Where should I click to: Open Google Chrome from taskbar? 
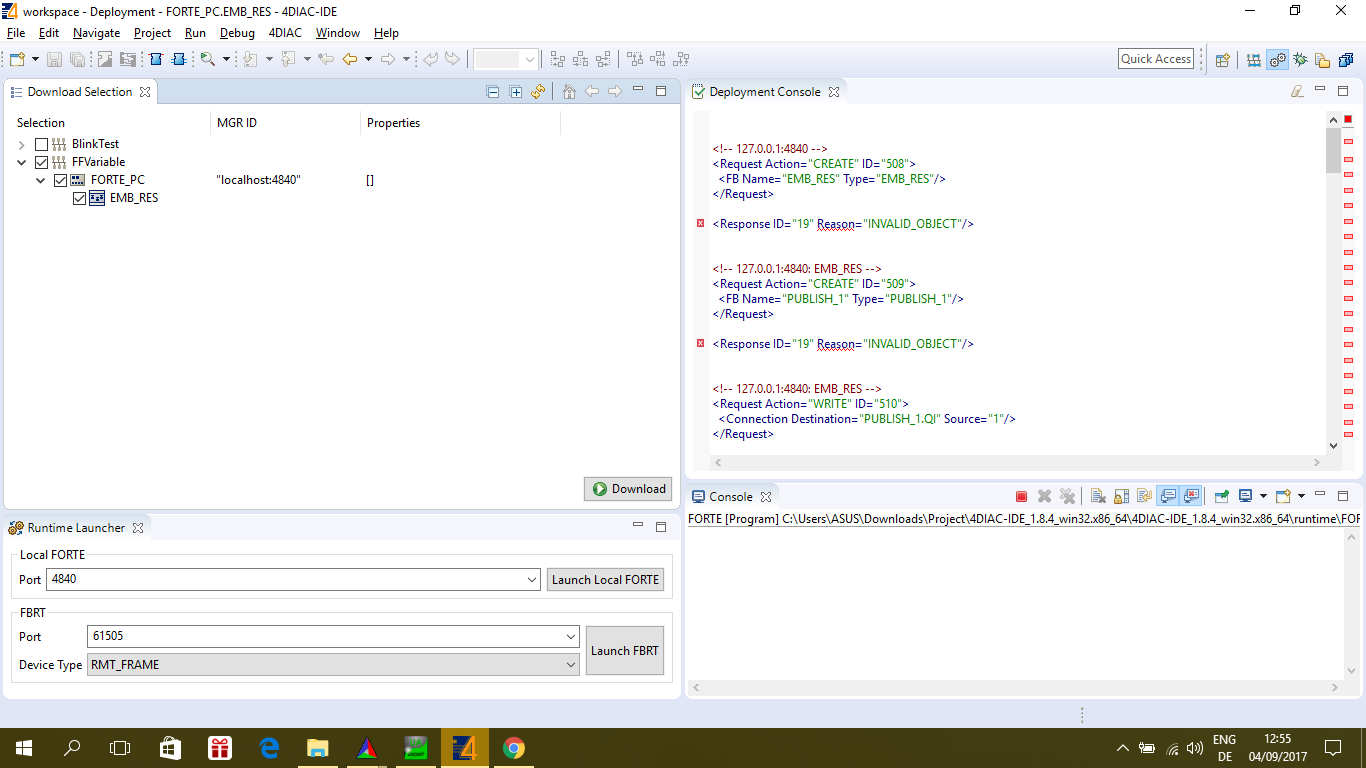pos(514,748)
